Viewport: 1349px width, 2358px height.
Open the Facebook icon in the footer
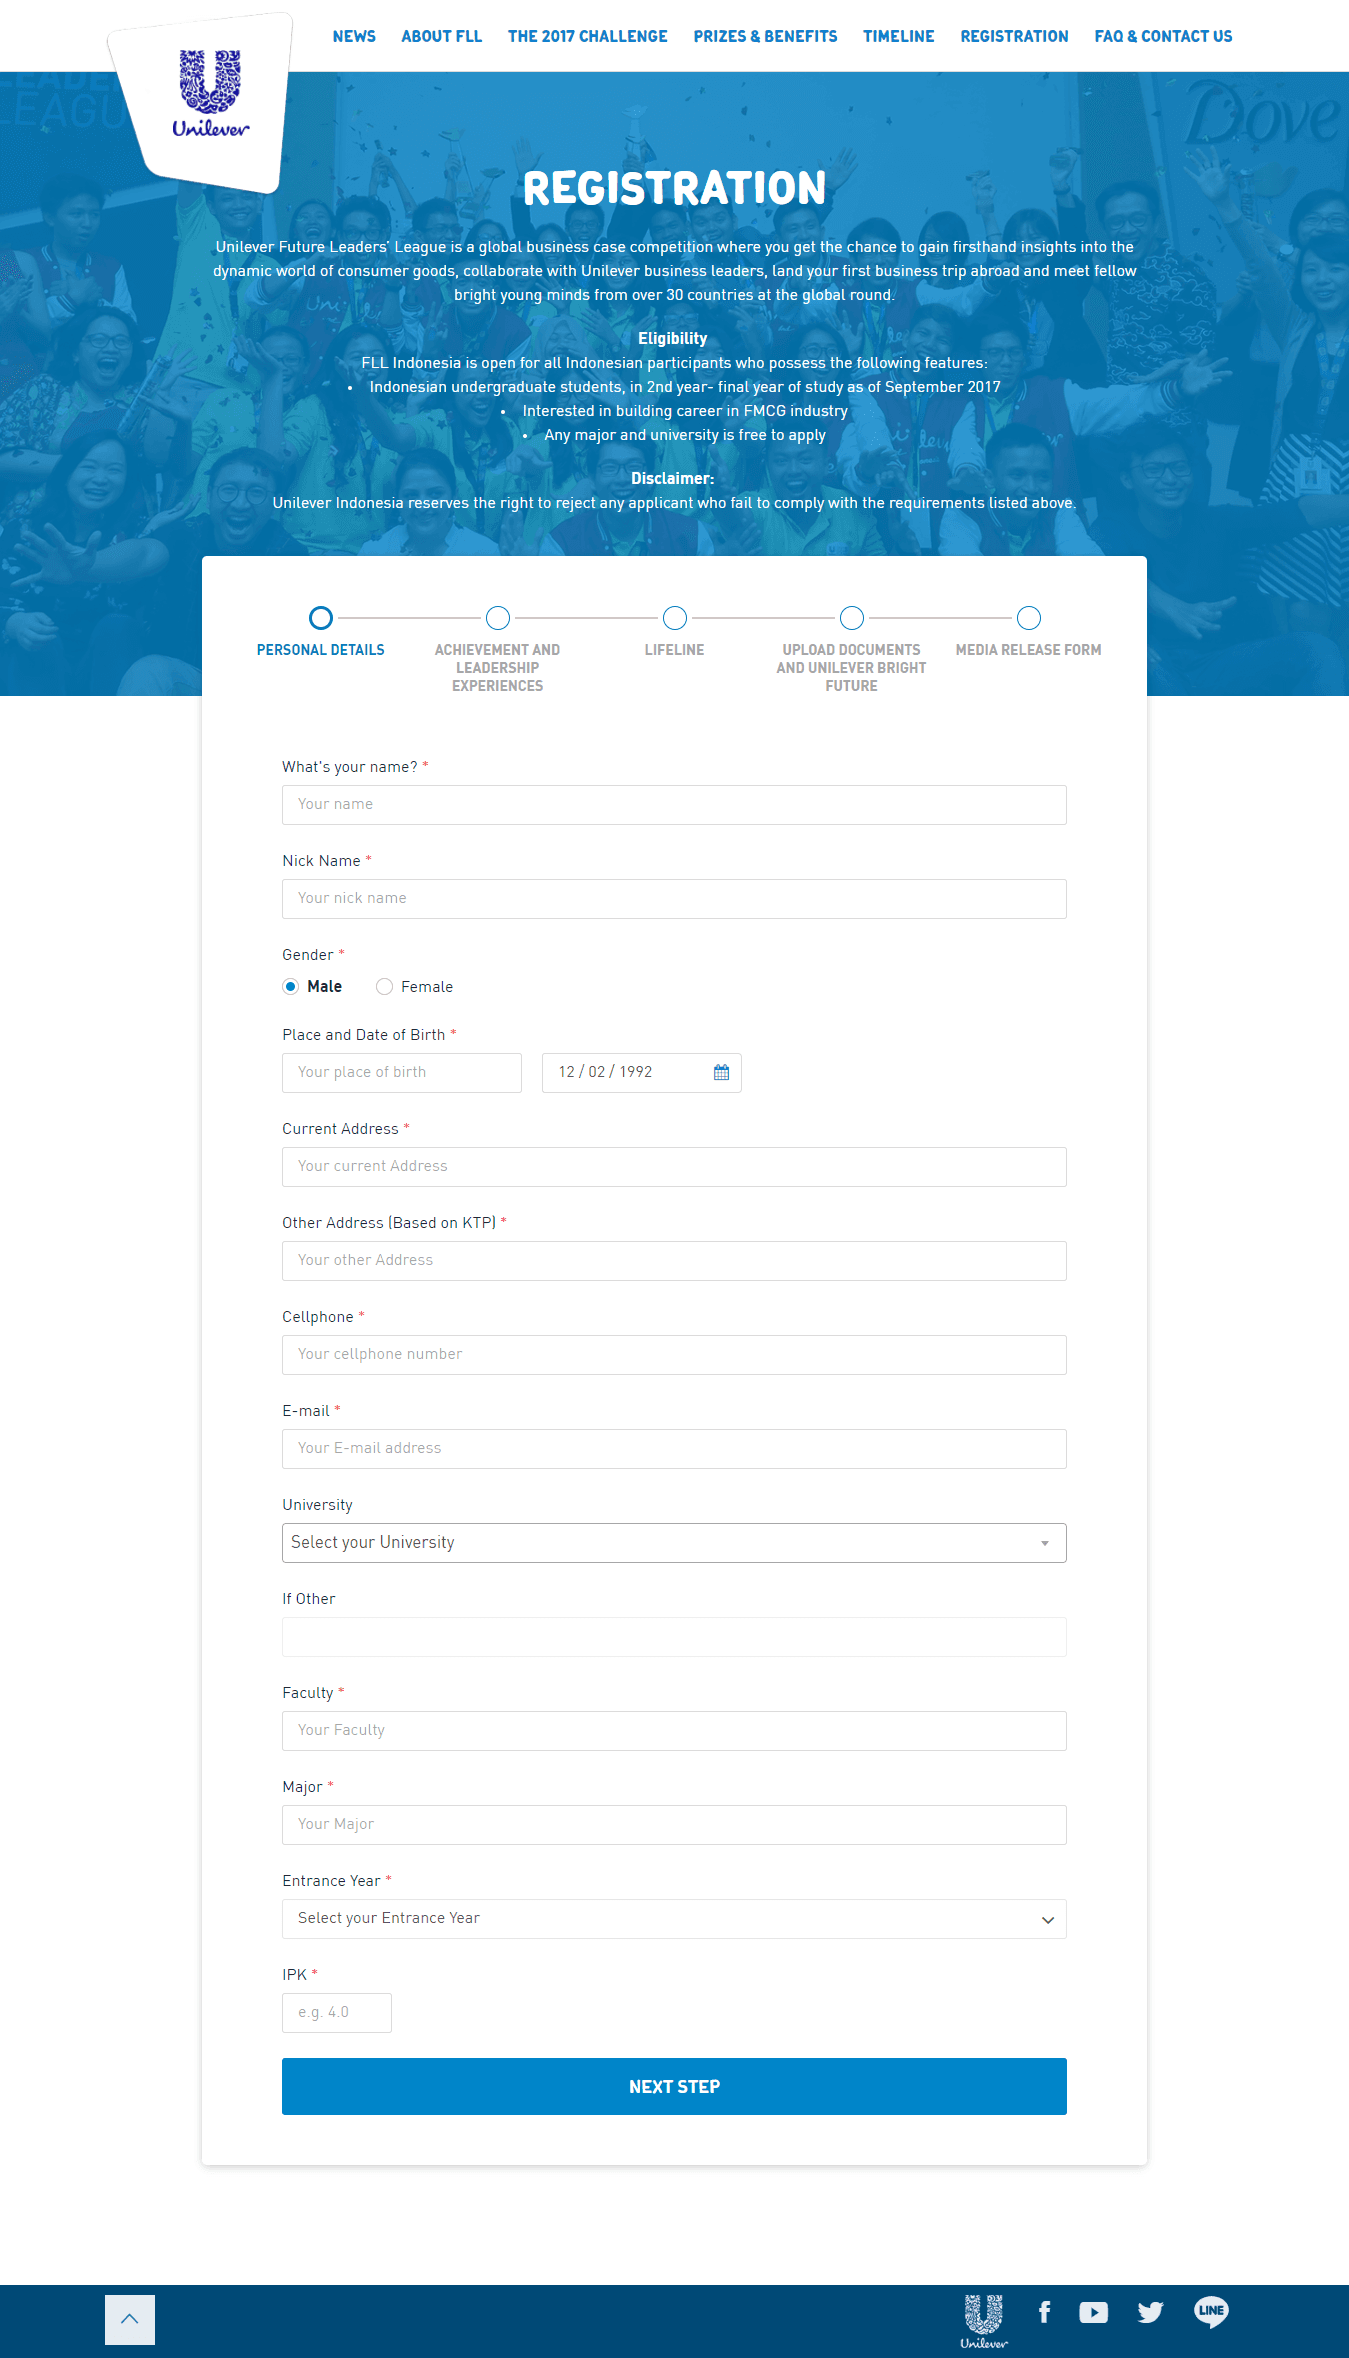pyautogui.click(x=1044, y=2312)
